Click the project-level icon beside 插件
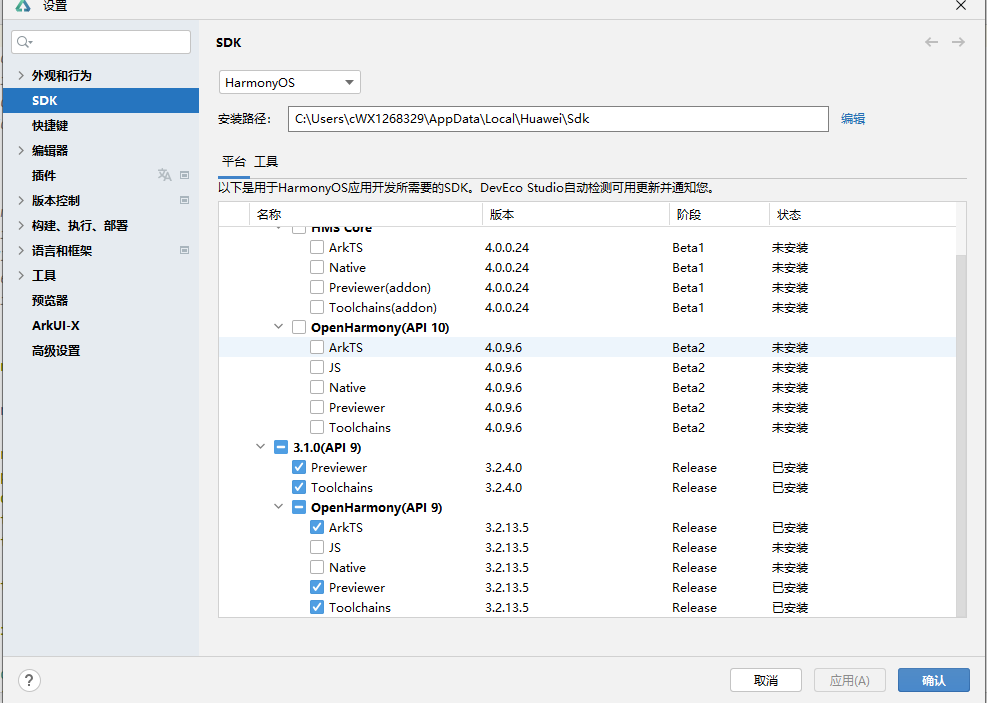This screenshot has width=987, height=703. tap(184, 175)
